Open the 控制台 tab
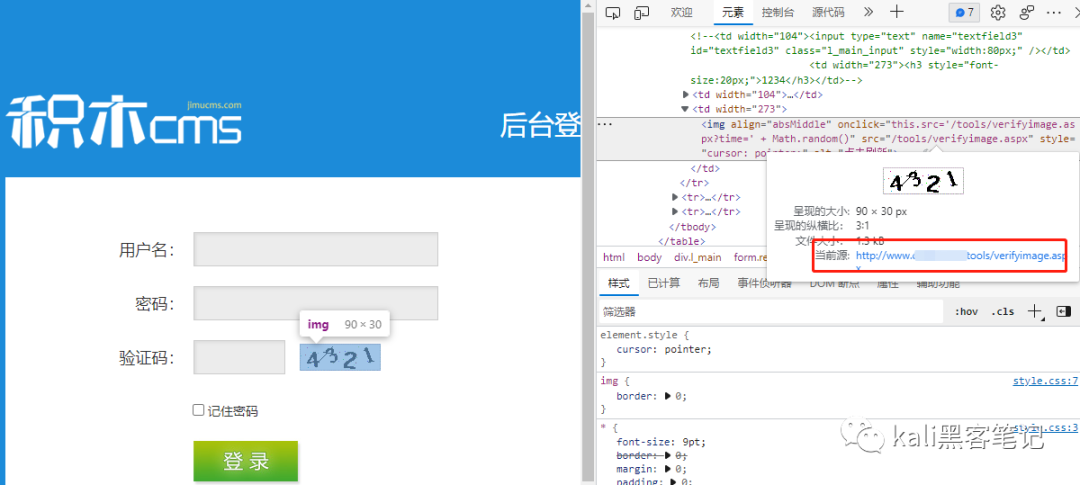This screenshot has width=1080, height=485. (778, 12)
